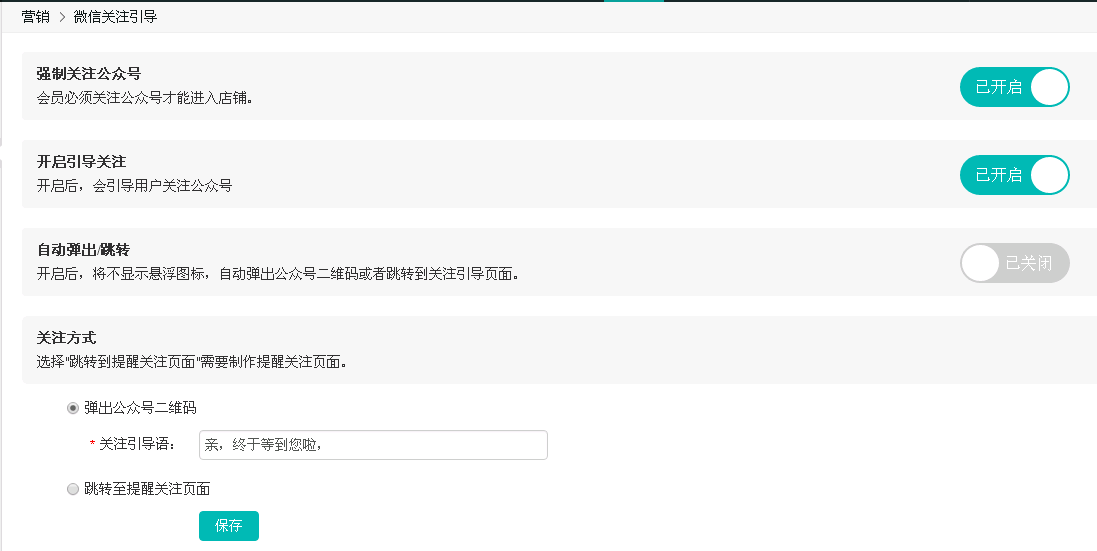The image size is (1097, 551).
Task: Click the breadcrumb chevron separator after 营销
Action: [x=62, y=17]
